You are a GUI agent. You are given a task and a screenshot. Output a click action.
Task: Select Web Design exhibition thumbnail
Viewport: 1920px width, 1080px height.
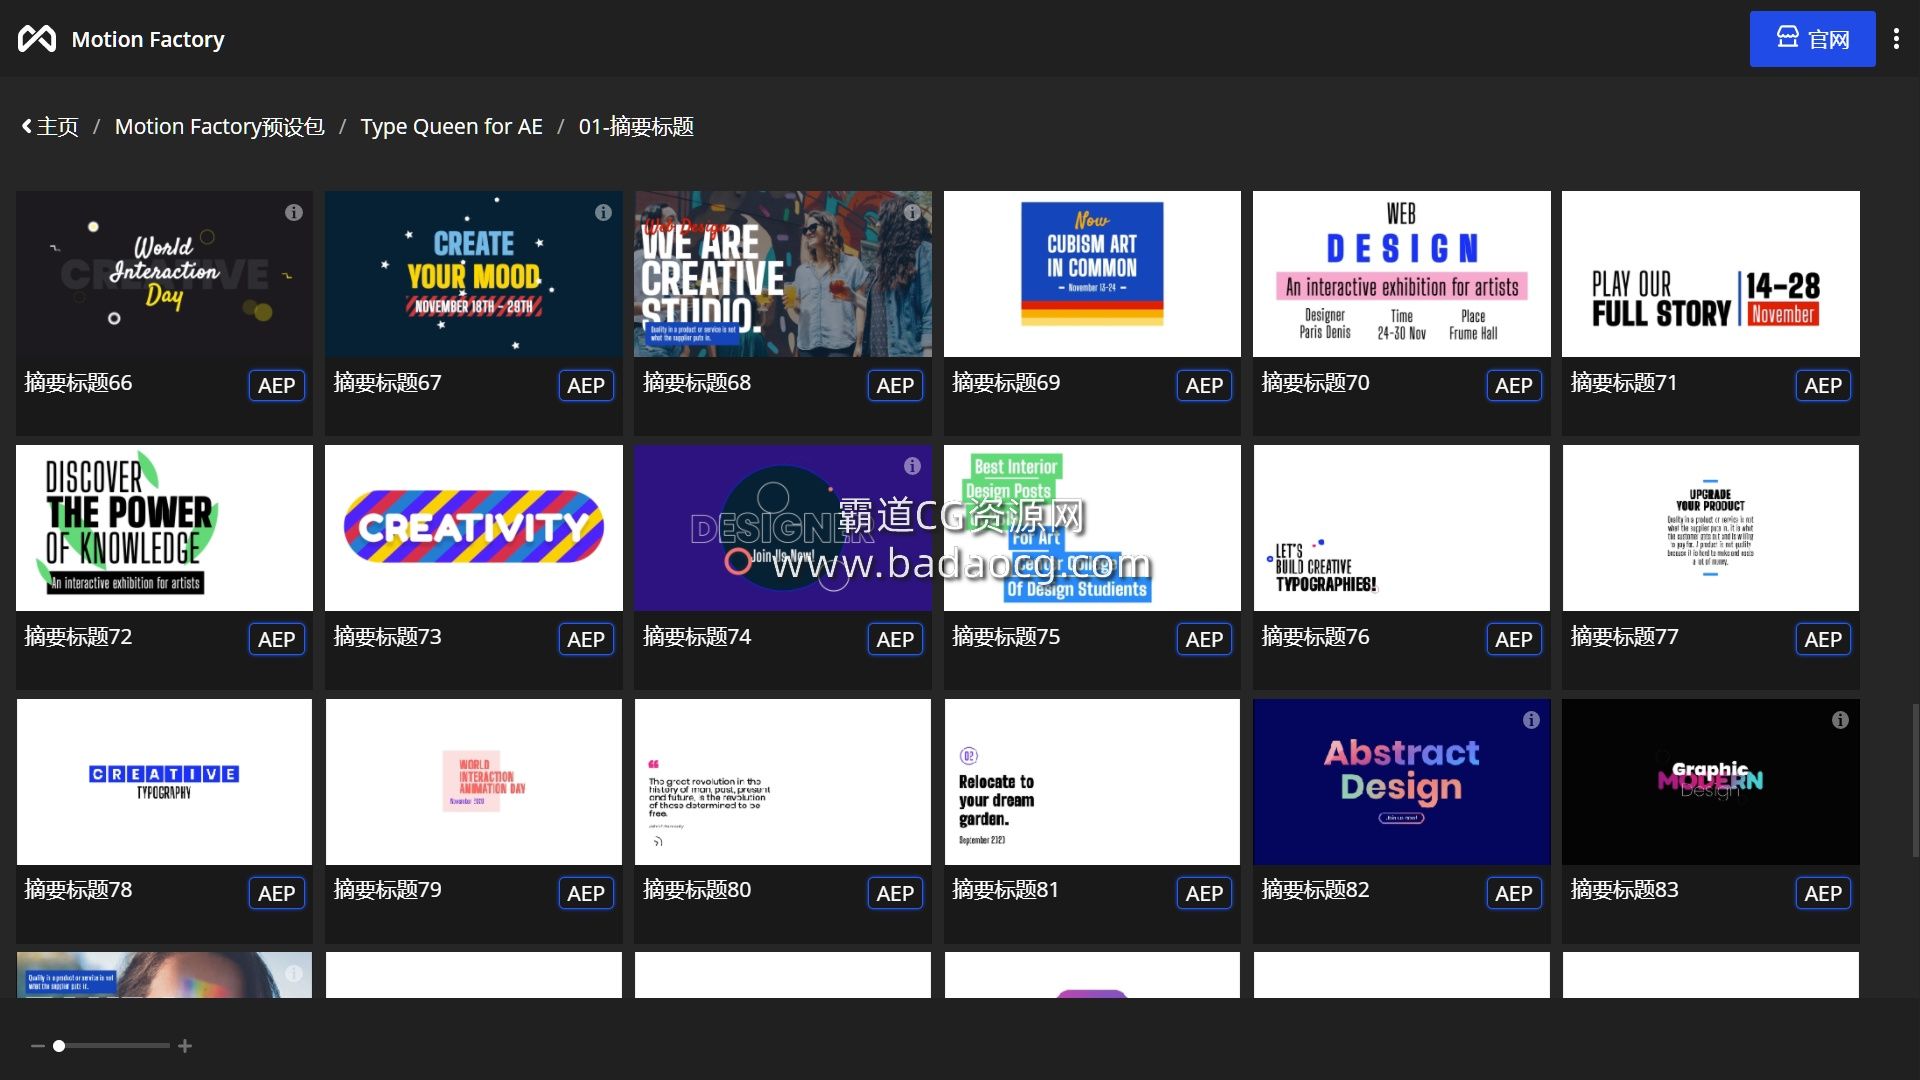point(1401,274)
